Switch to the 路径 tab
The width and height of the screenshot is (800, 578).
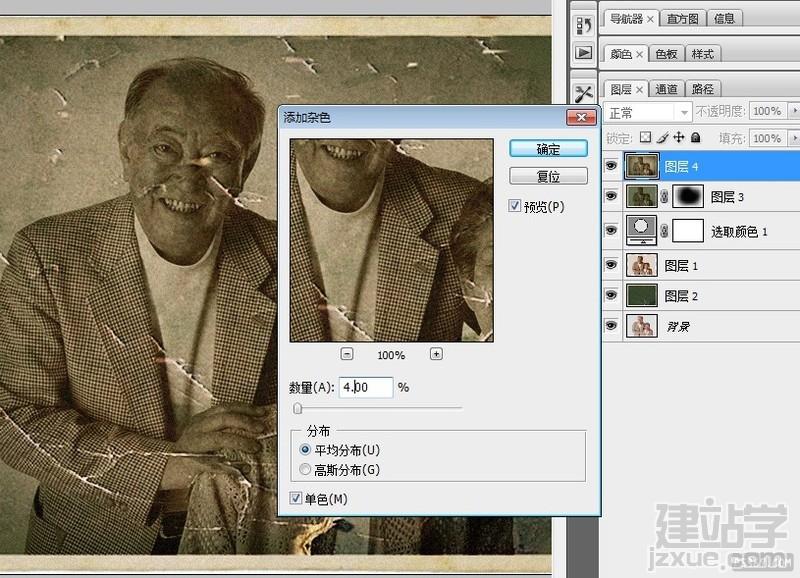pyautogui.click(x=703, y=89)
